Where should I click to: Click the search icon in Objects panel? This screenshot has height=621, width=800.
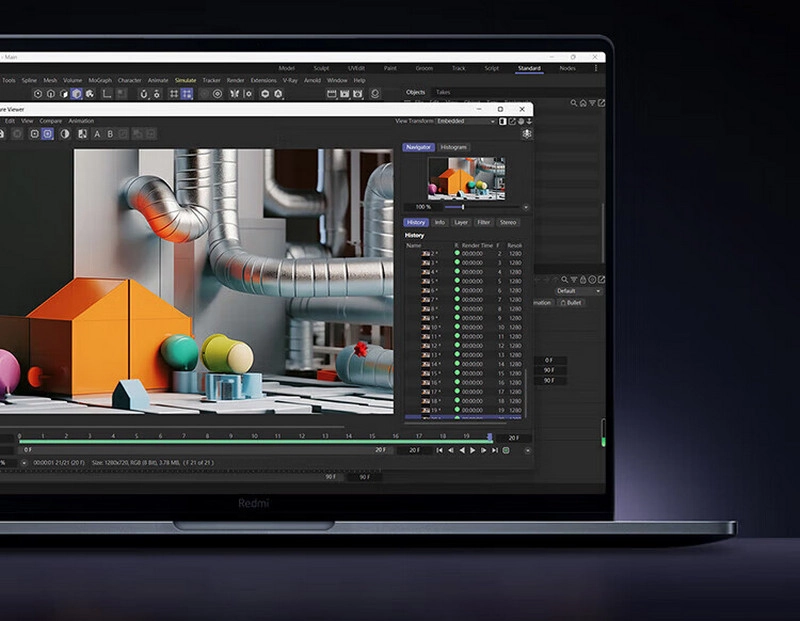tap(574, 103)
